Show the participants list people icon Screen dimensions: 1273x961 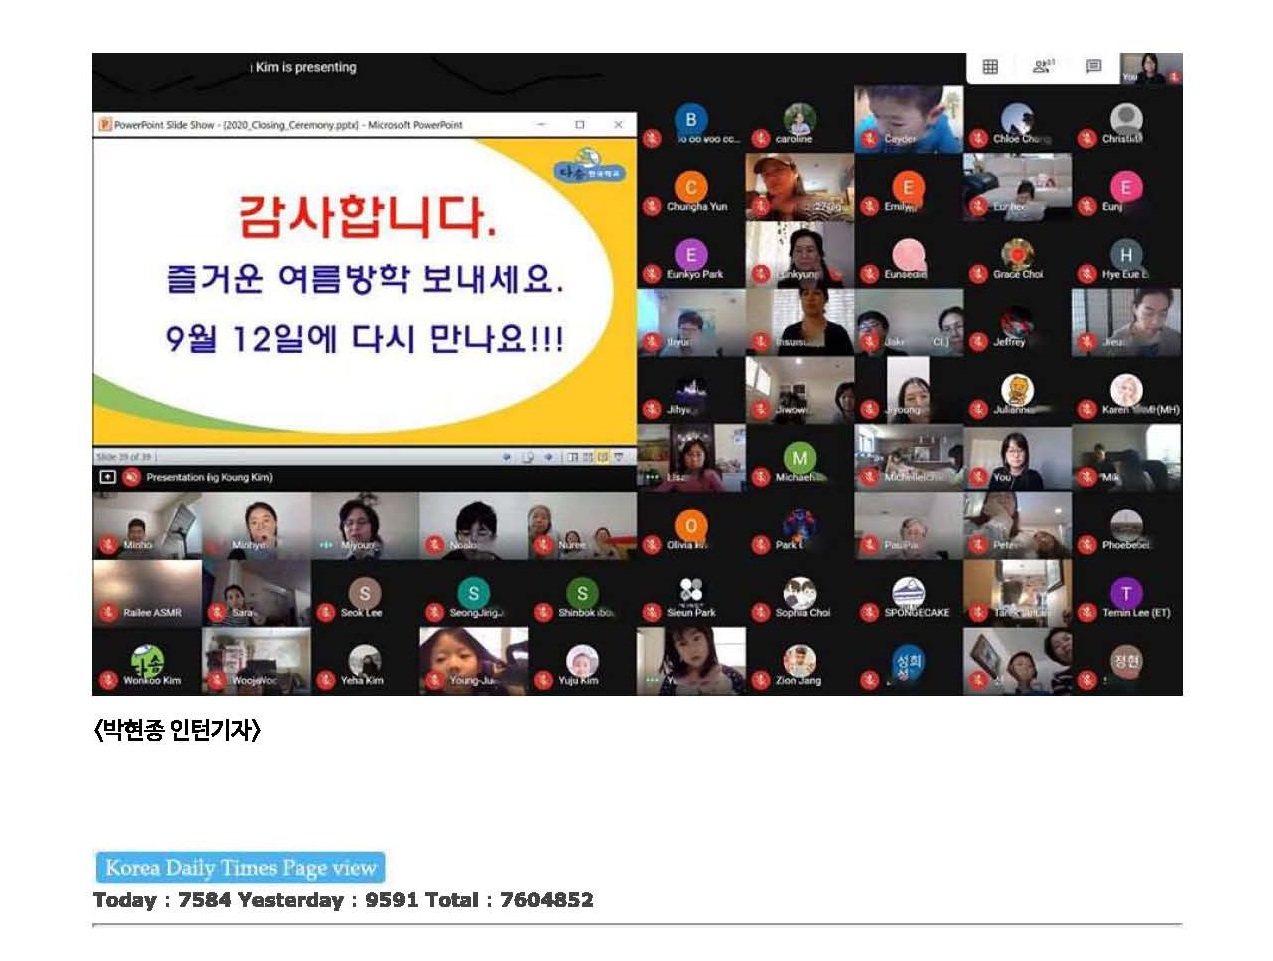pos(1042,67)
